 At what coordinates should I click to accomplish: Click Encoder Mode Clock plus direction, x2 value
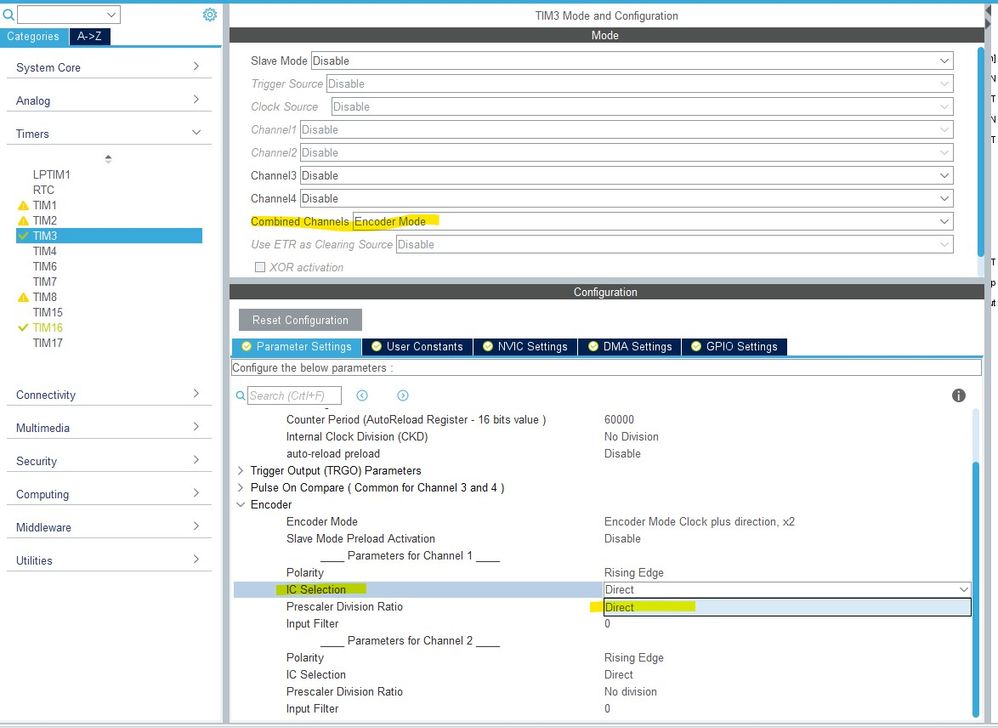point(699,522)
